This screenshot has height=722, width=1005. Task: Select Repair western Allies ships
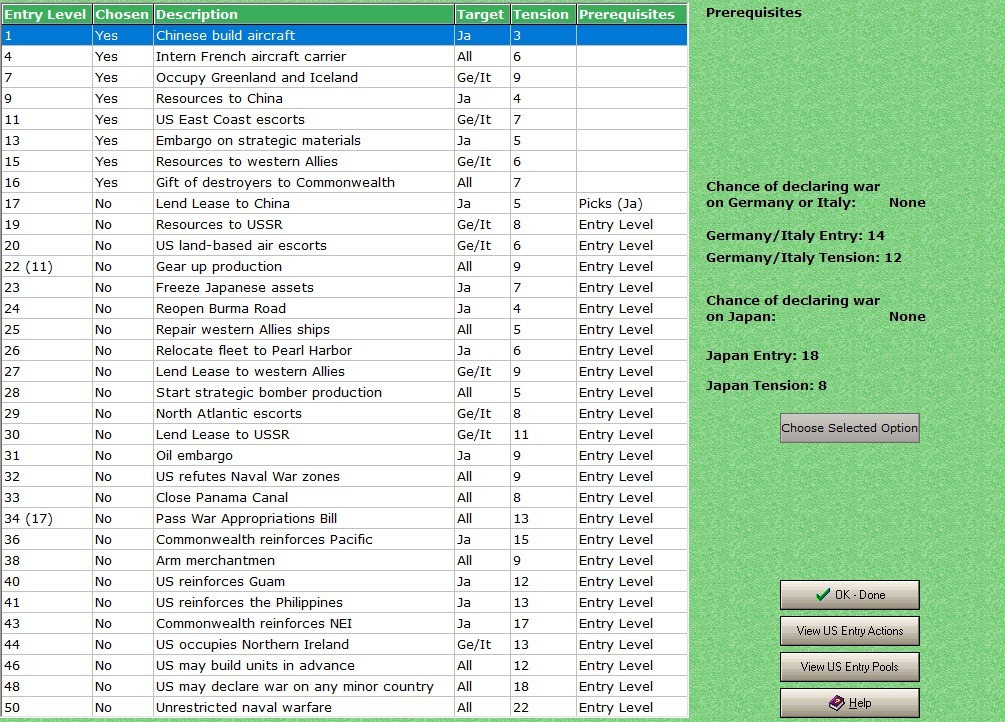[345, 330]
